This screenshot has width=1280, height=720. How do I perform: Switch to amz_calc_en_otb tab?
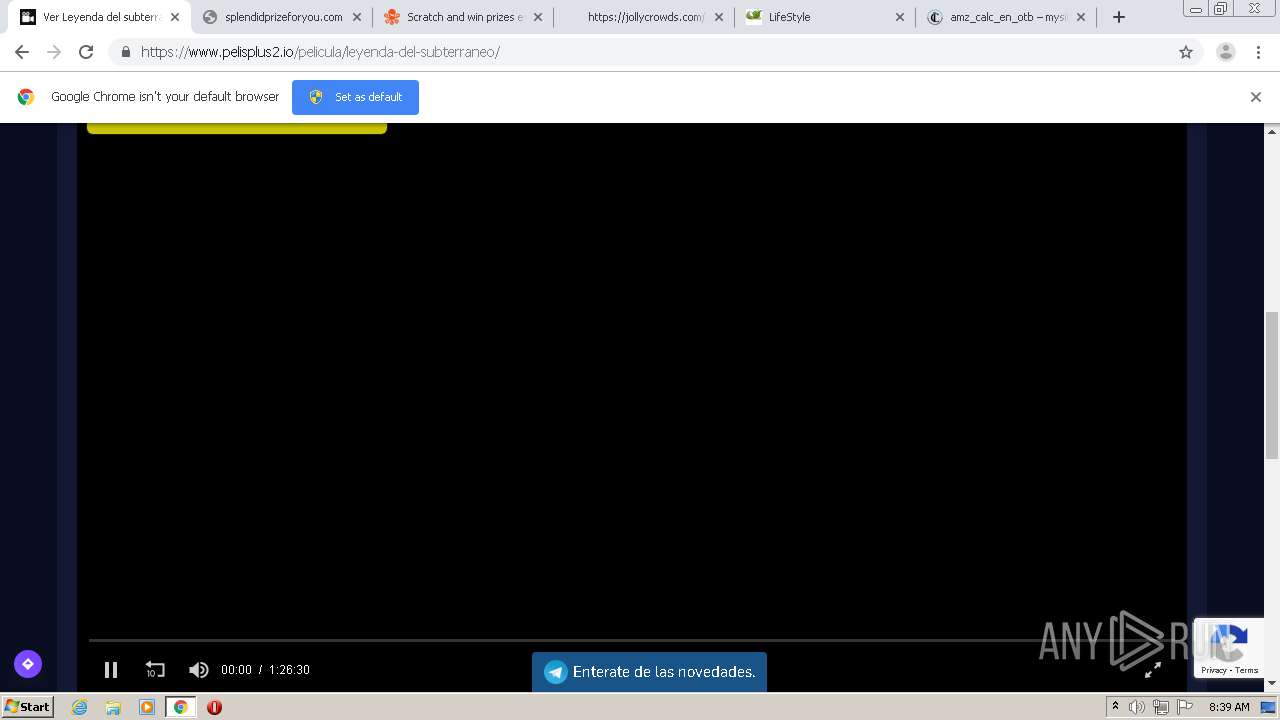point(1007,17)
